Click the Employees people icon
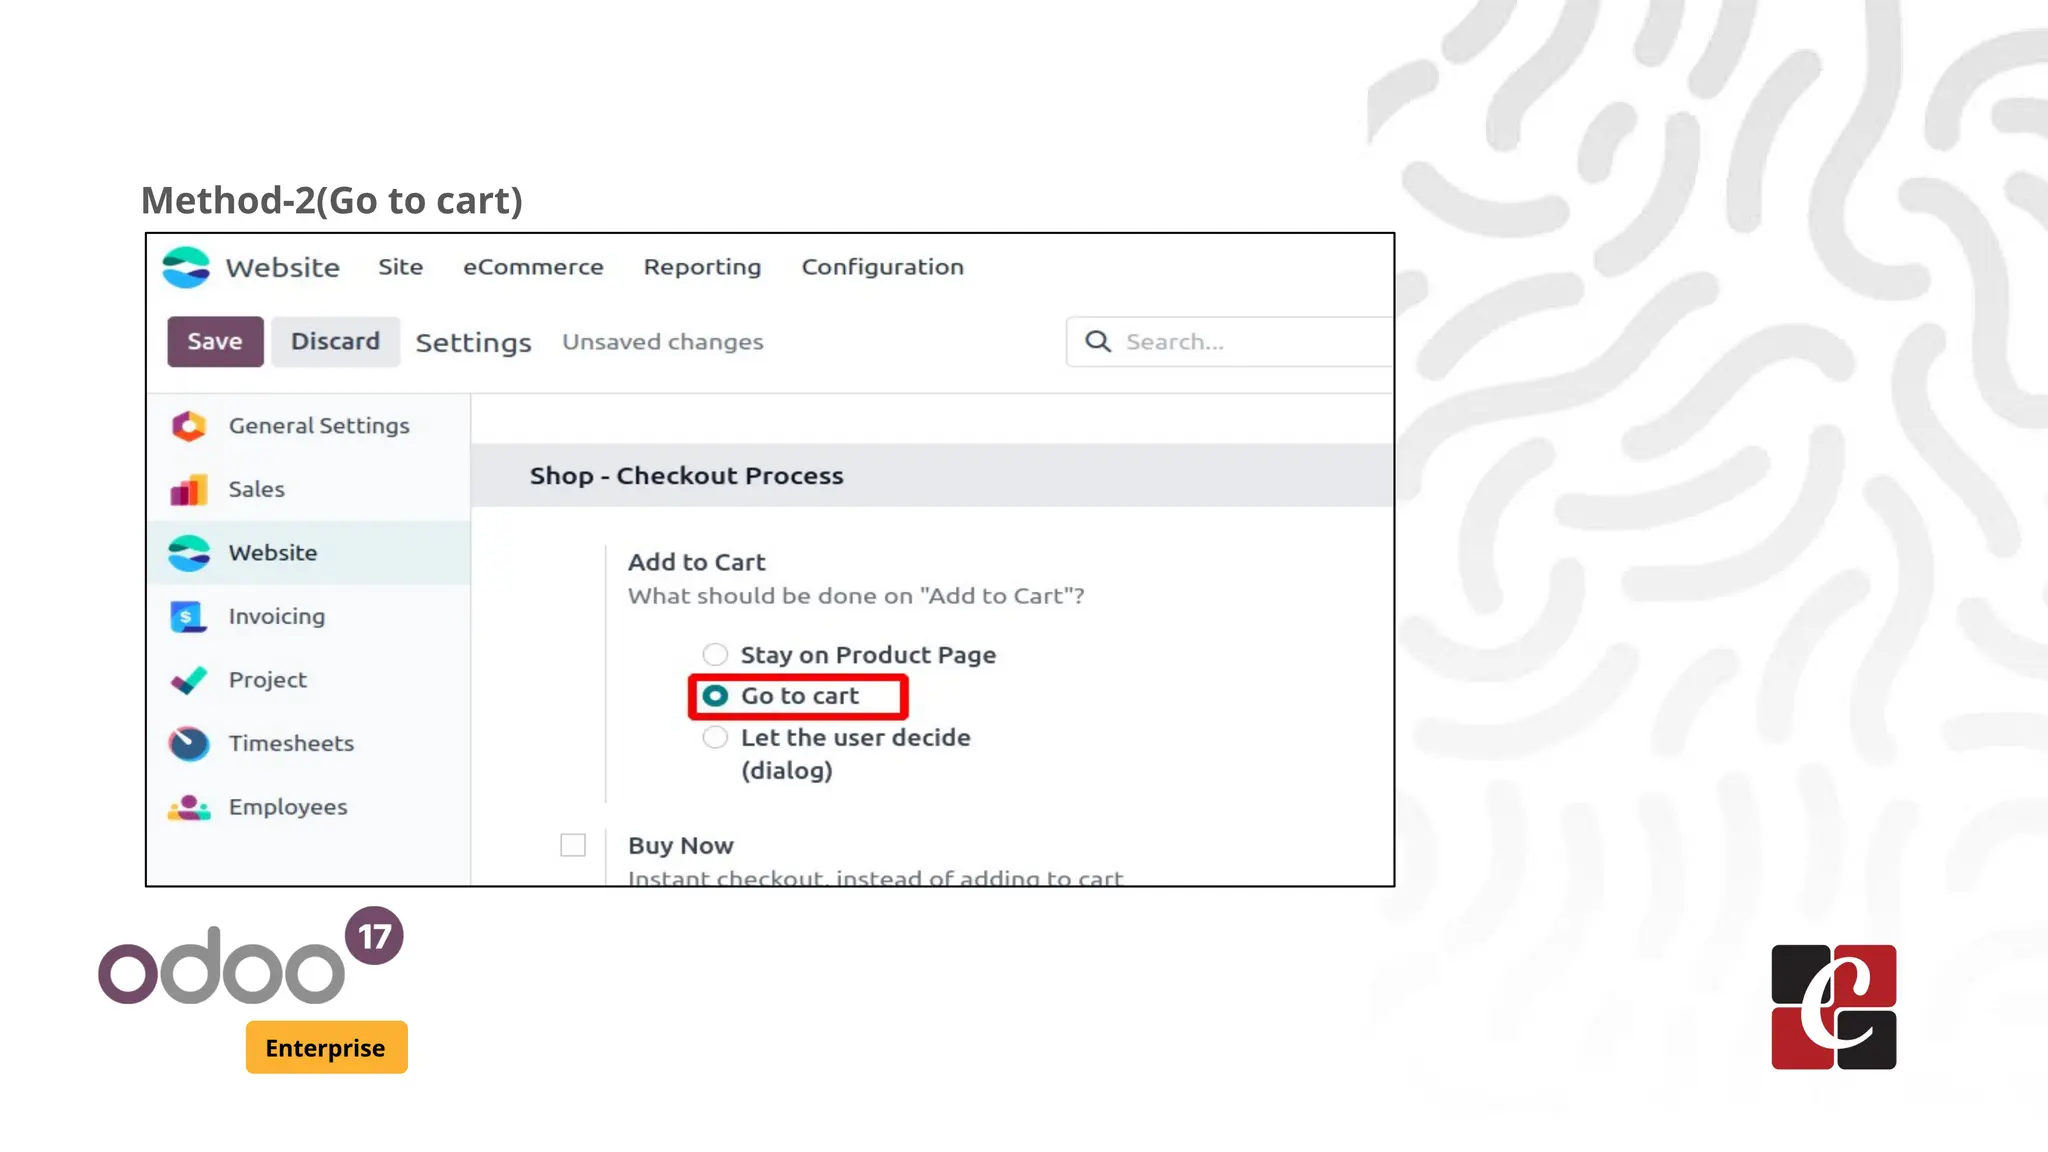The height and width of the screenshot is (1152, 2048). (x=188, y=807)
